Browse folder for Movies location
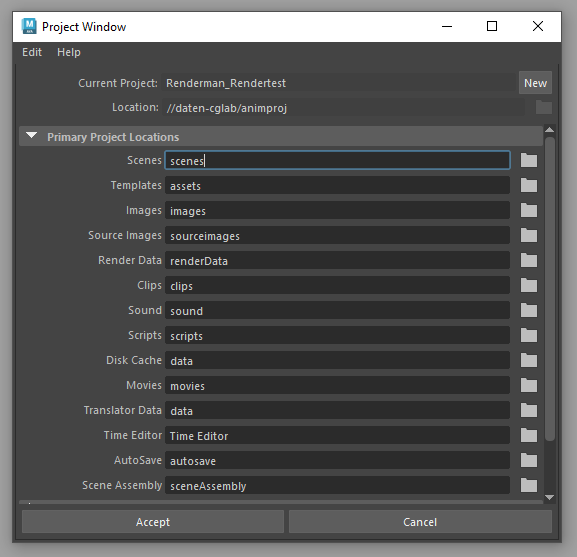Image resolution: width=577 pixels, height=557 pixels. 529,386
